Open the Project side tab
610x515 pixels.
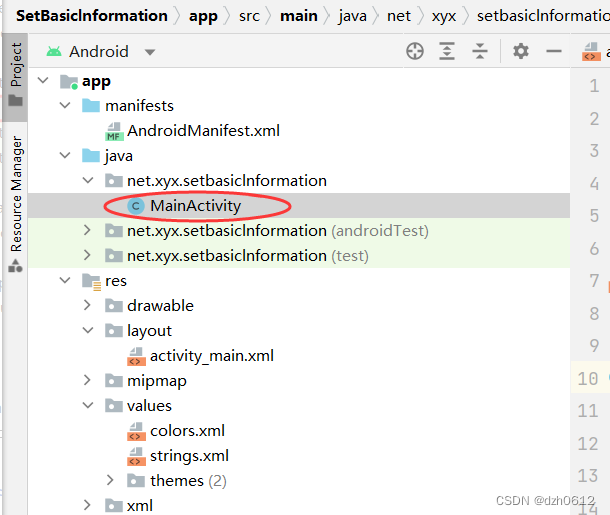(x=16, y=76)
